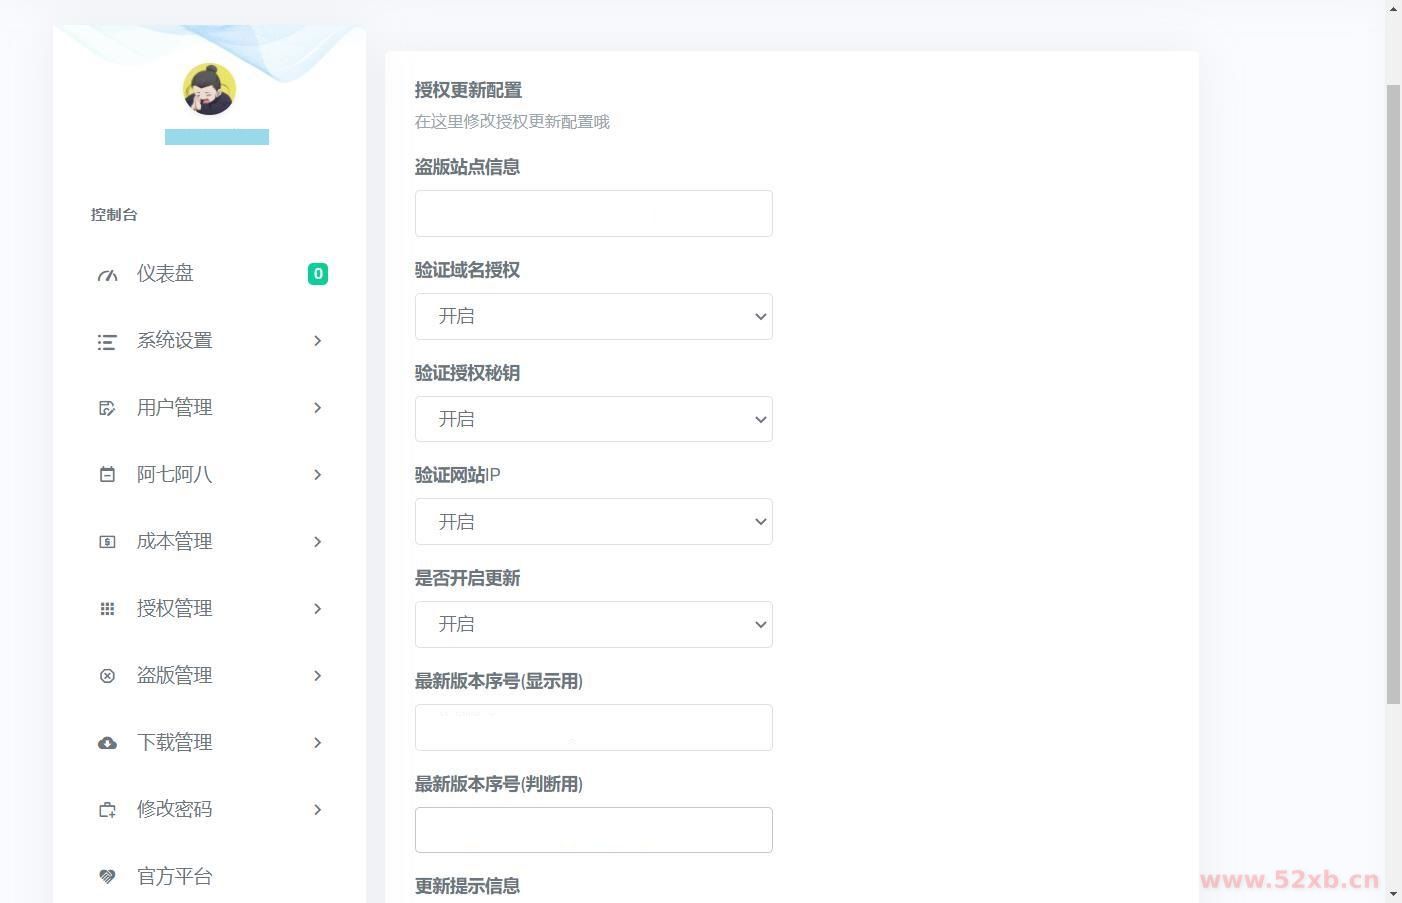This screenshot has height=903, width=1402.
Task: Click the 盗版站点信息 text field
Action: (x=593, y=214)
